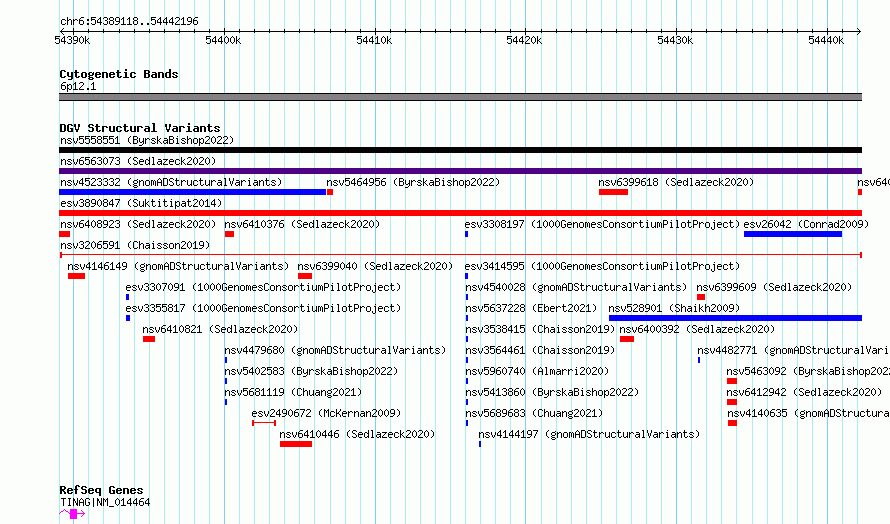Click the nsv6563073 purple variant bar
The image size is (890, 524).
tap(460, 171)
